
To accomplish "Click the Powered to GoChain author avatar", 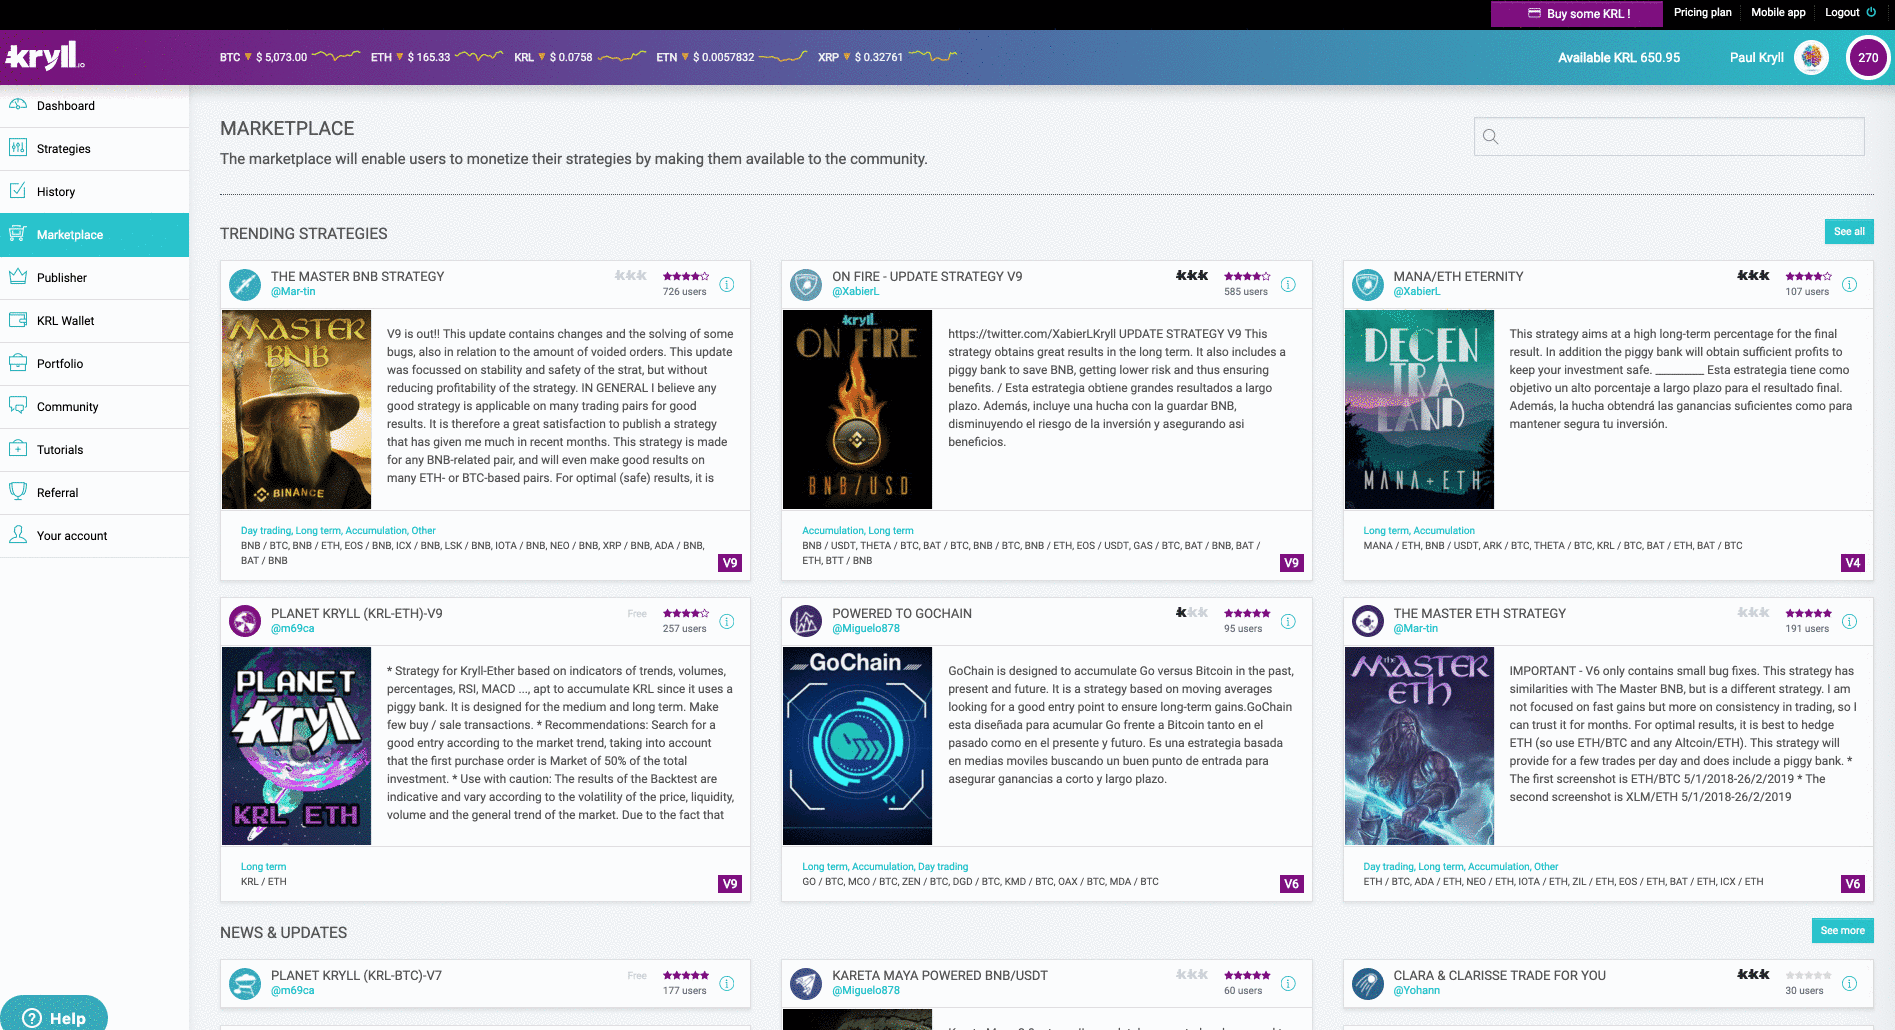I will click(806, 621).
